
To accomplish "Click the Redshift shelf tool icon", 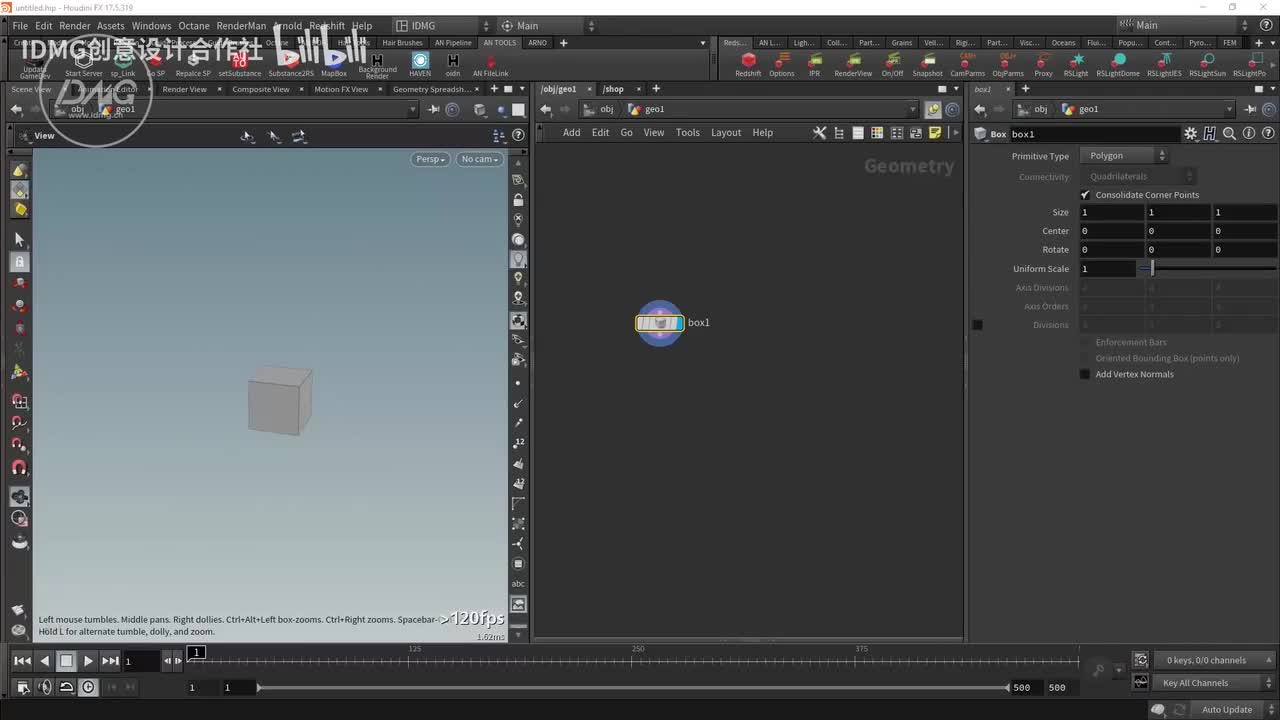I will (748, 61).
